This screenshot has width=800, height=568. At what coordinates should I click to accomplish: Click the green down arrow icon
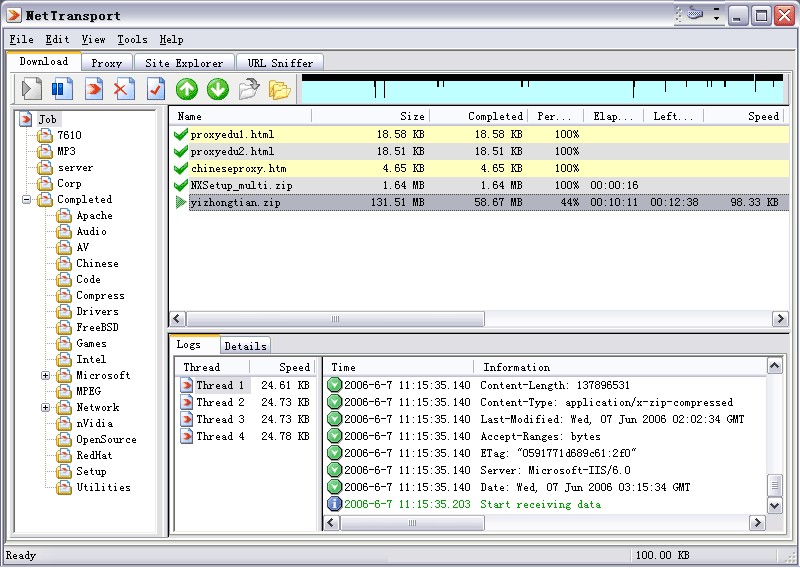(x=218, y=90)
